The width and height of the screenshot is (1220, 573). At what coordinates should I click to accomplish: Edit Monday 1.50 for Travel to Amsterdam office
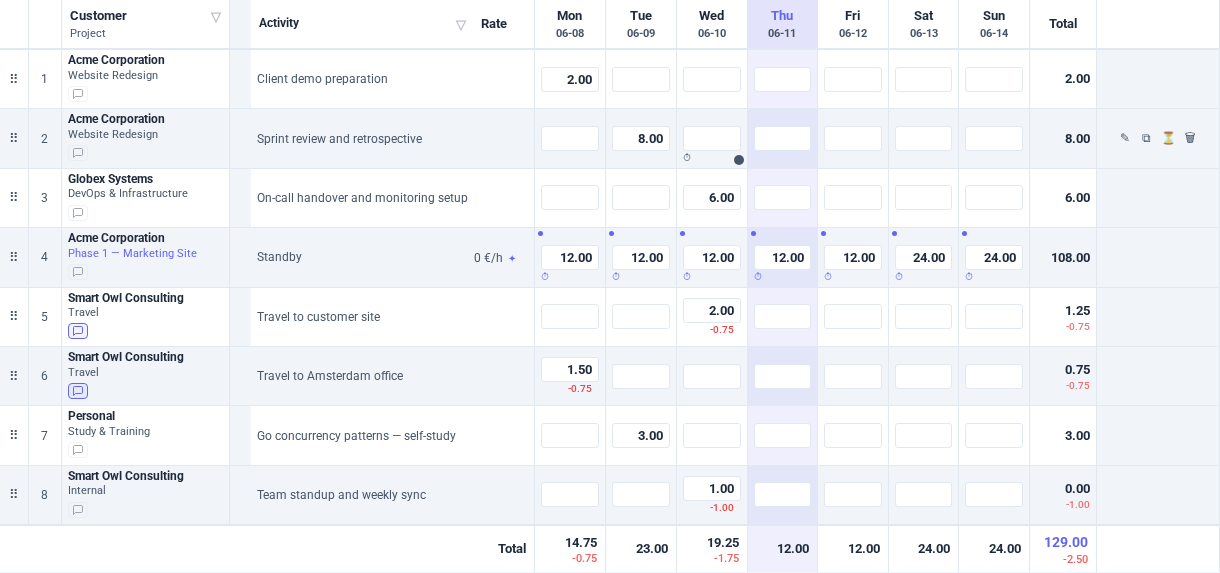pos(570,370)
